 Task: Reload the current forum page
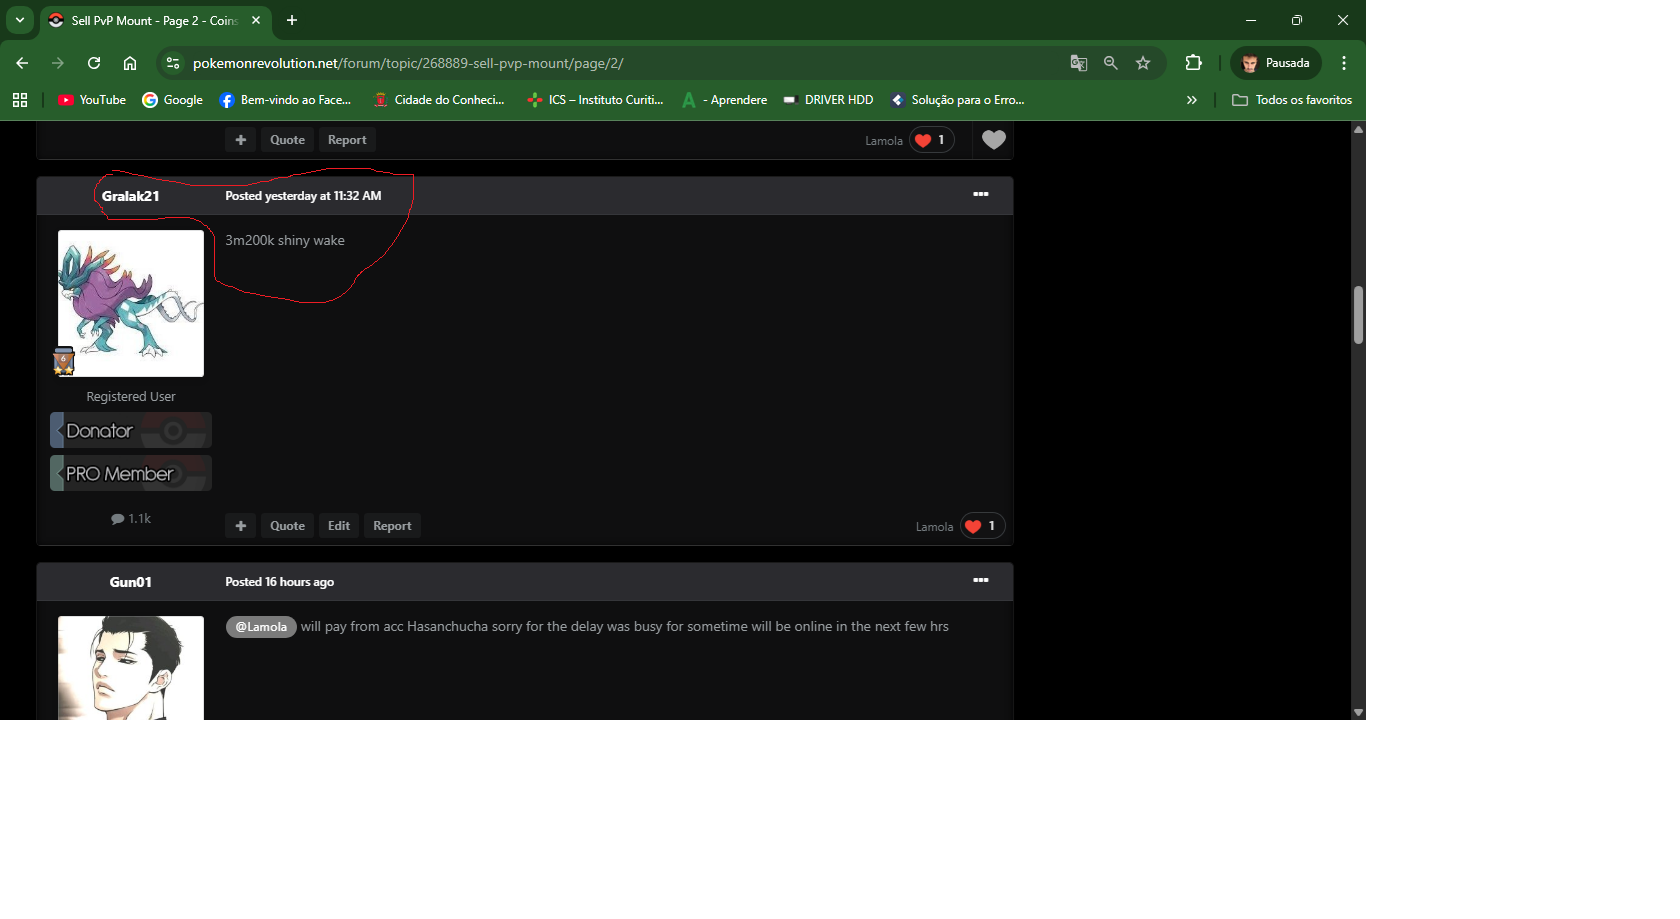click(94, 63)
